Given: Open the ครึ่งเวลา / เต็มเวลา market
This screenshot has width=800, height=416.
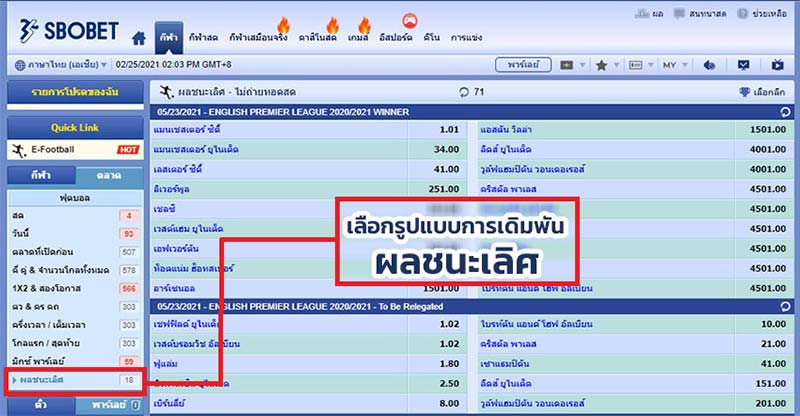Looking at the screenshot, I should click(x=76, y=325).
